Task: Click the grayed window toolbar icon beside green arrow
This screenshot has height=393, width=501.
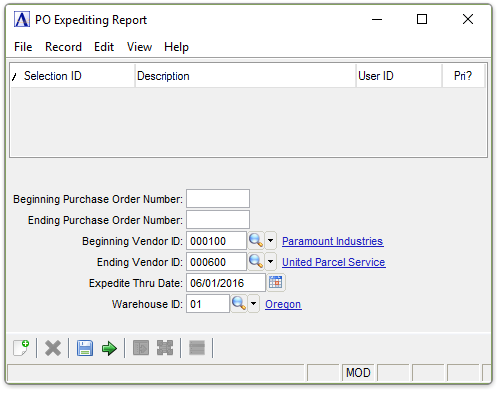Action: coord(141,348)
